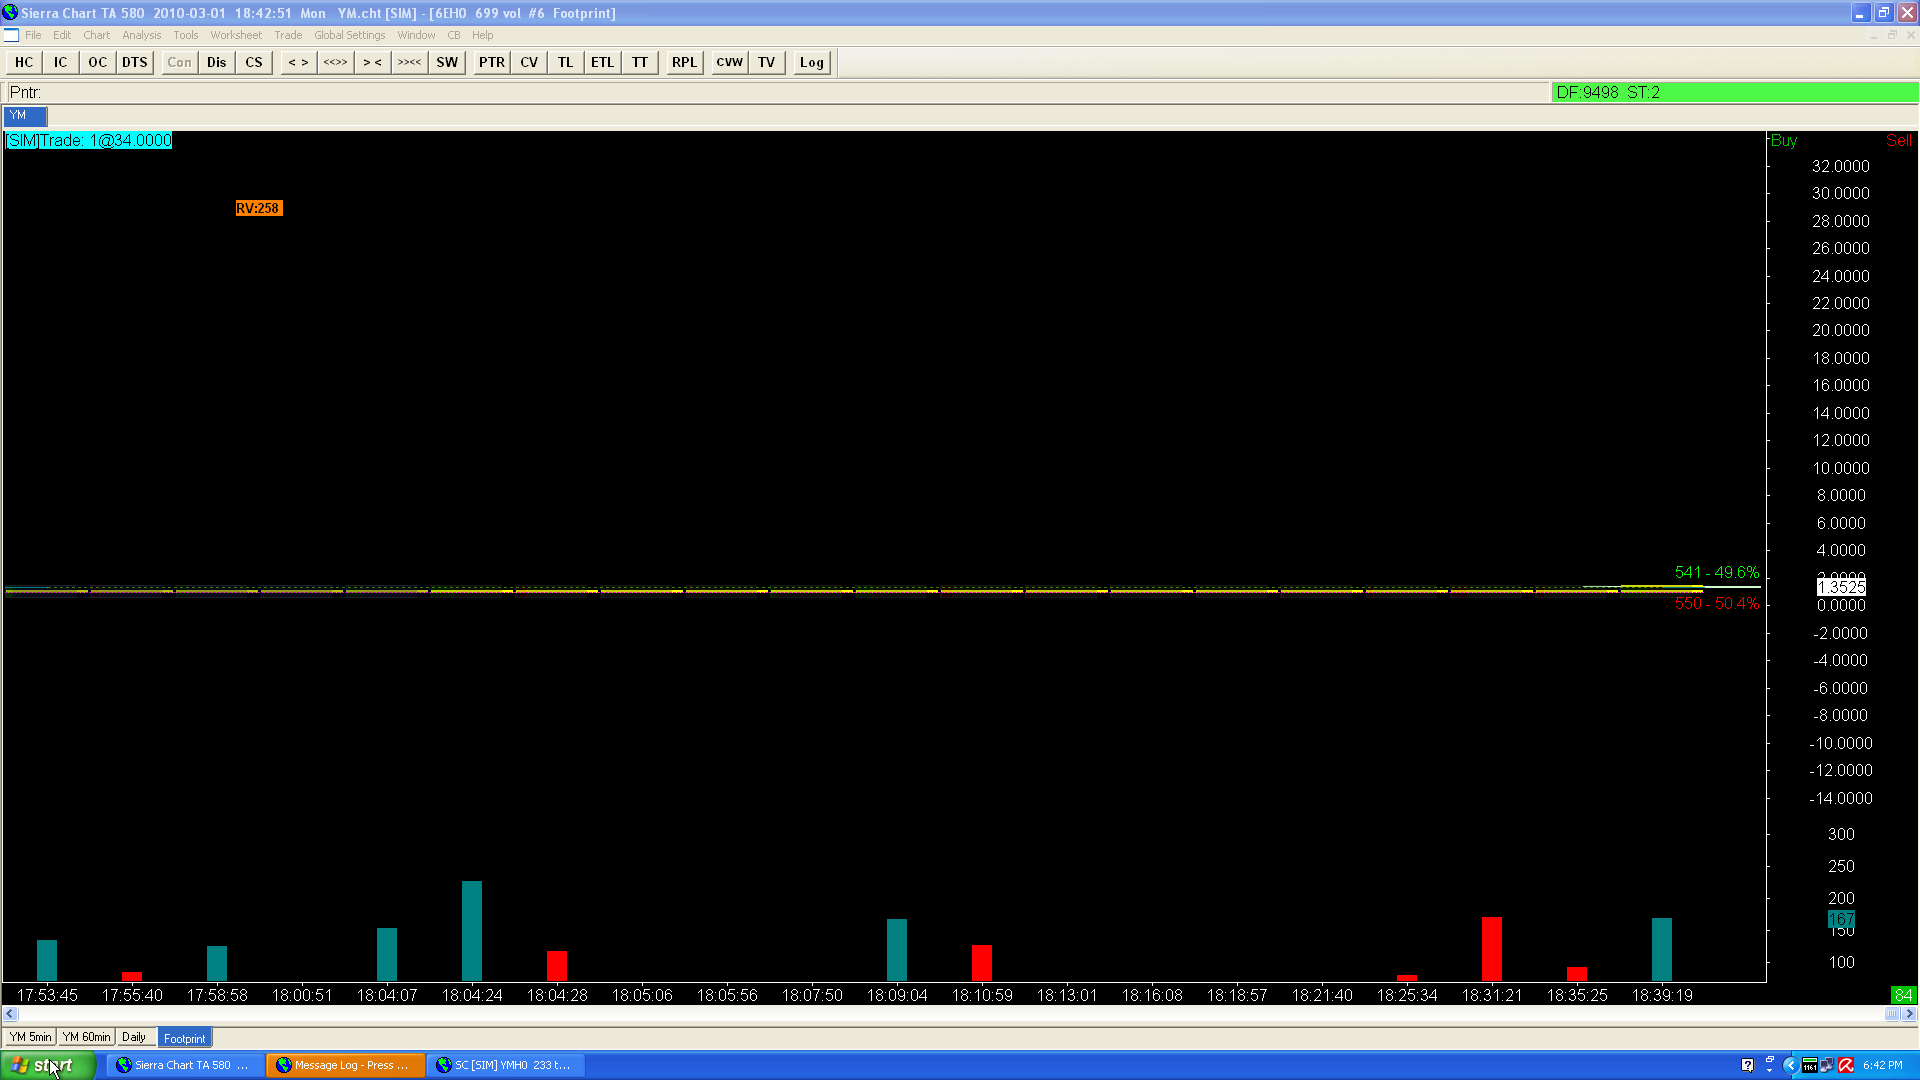This screenshot has width=1920, height=1080.
Task: Click the SIM Trade 1@34.0000 label
Action: (x=89, y=141)
